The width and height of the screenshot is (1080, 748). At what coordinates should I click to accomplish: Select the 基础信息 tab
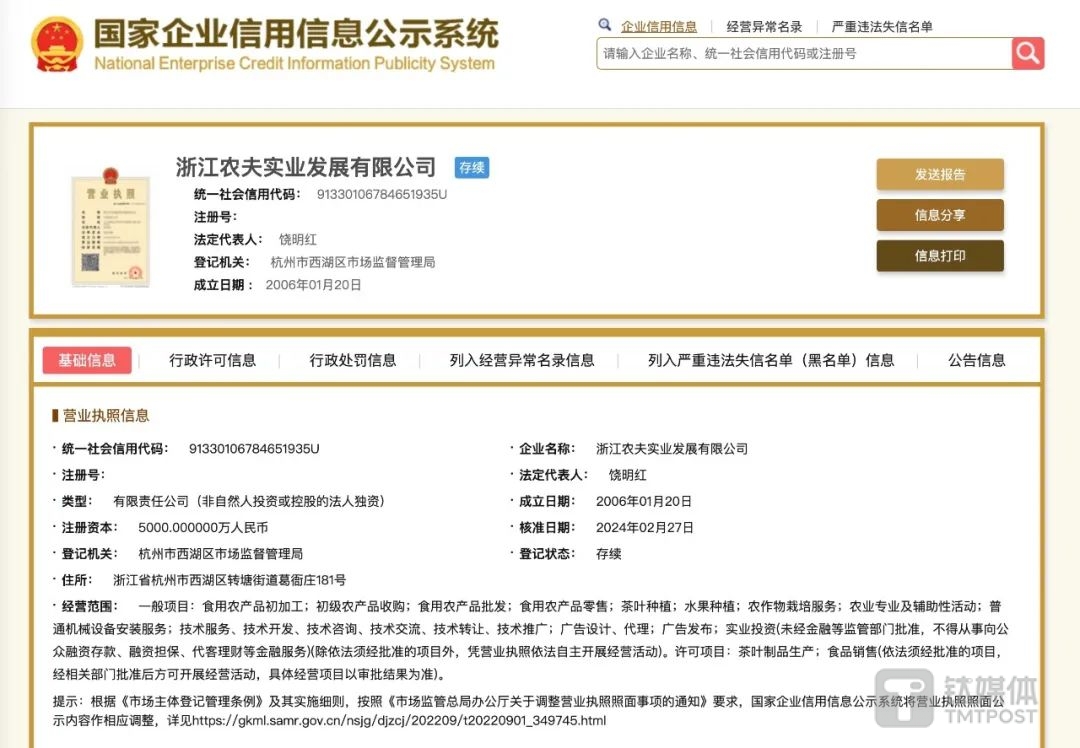(x=87, y=361)
